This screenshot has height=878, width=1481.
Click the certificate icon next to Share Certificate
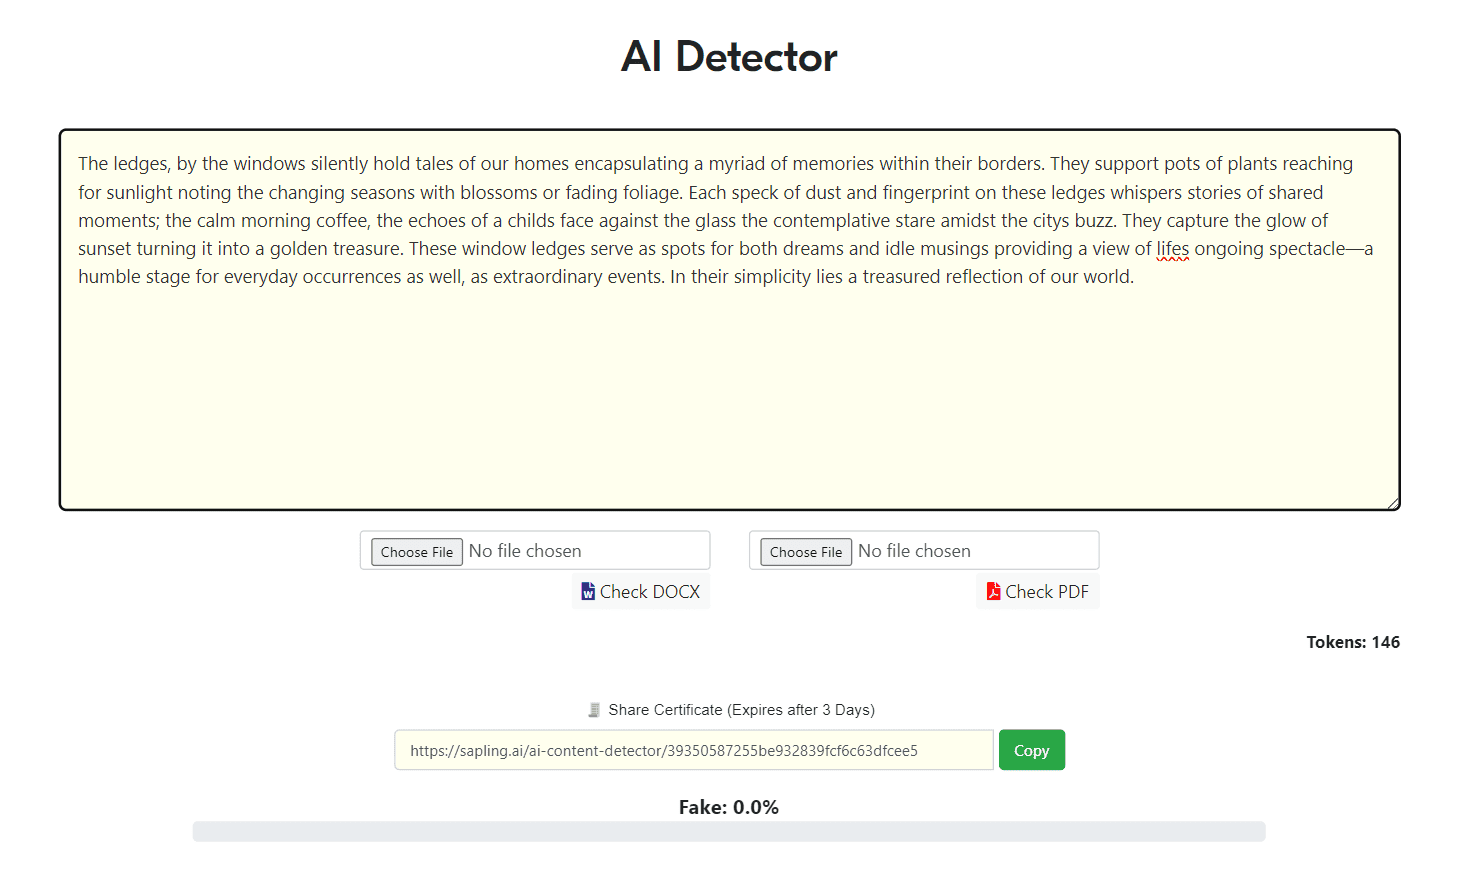pyautogui.click(x=594, y=710)
